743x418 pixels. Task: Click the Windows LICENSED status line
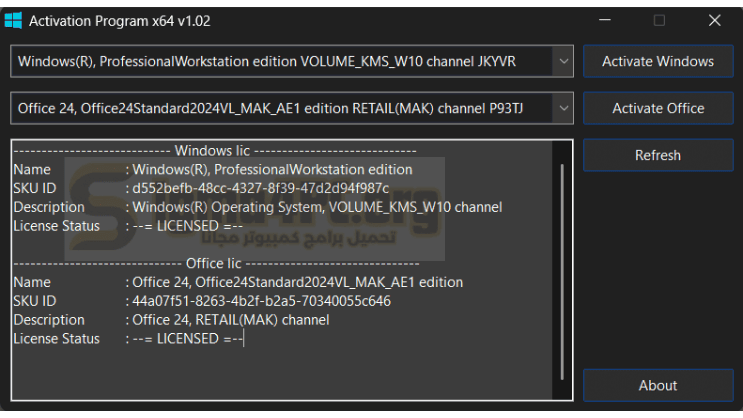128,226
